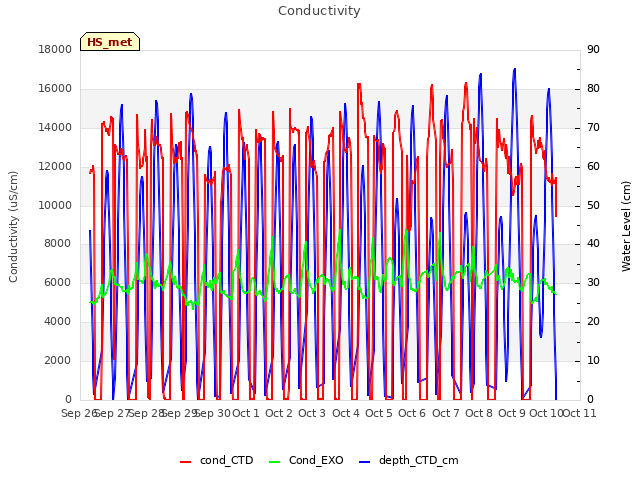The height and width of the screenshot is (480, 640).
Task: Click the Conductivity (uS/cm) axis label
Action: click(x=13, y=227)
